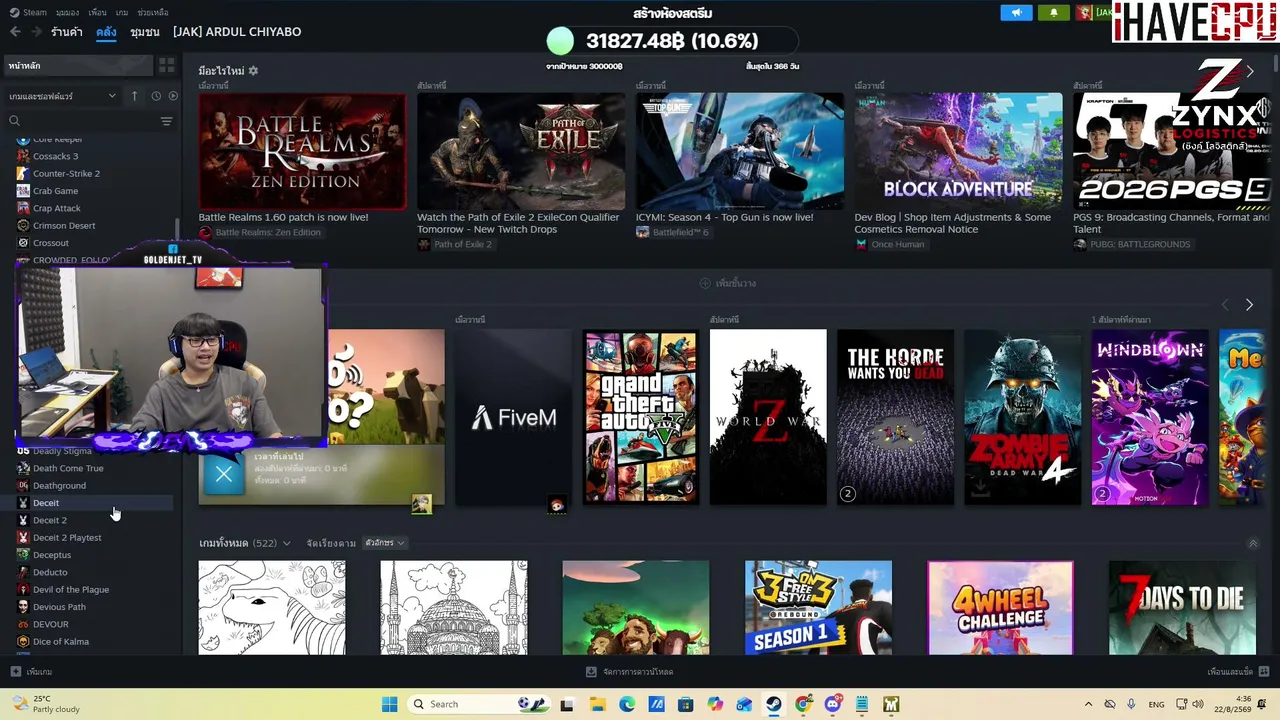Open the Steam announcements megaphone button

point(1016,13)
